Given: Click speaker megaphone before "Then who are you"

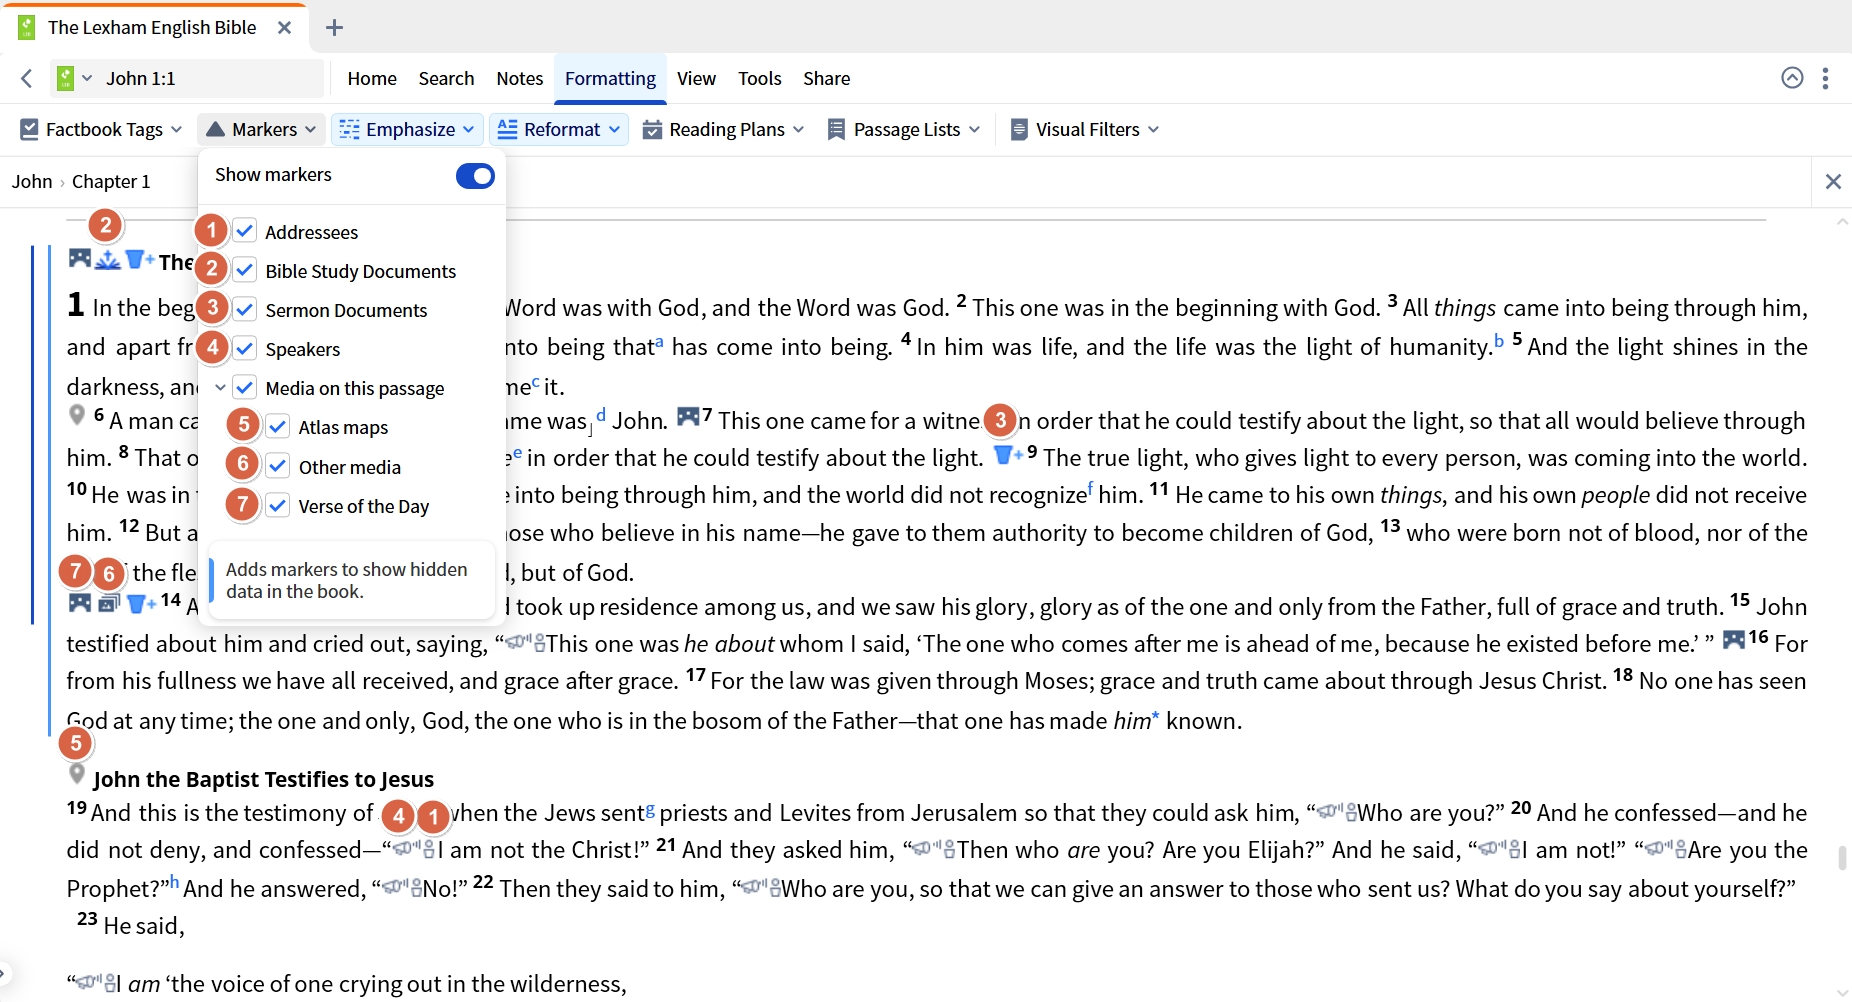Looking at the screenshot, I should click(x=926, y=849).
